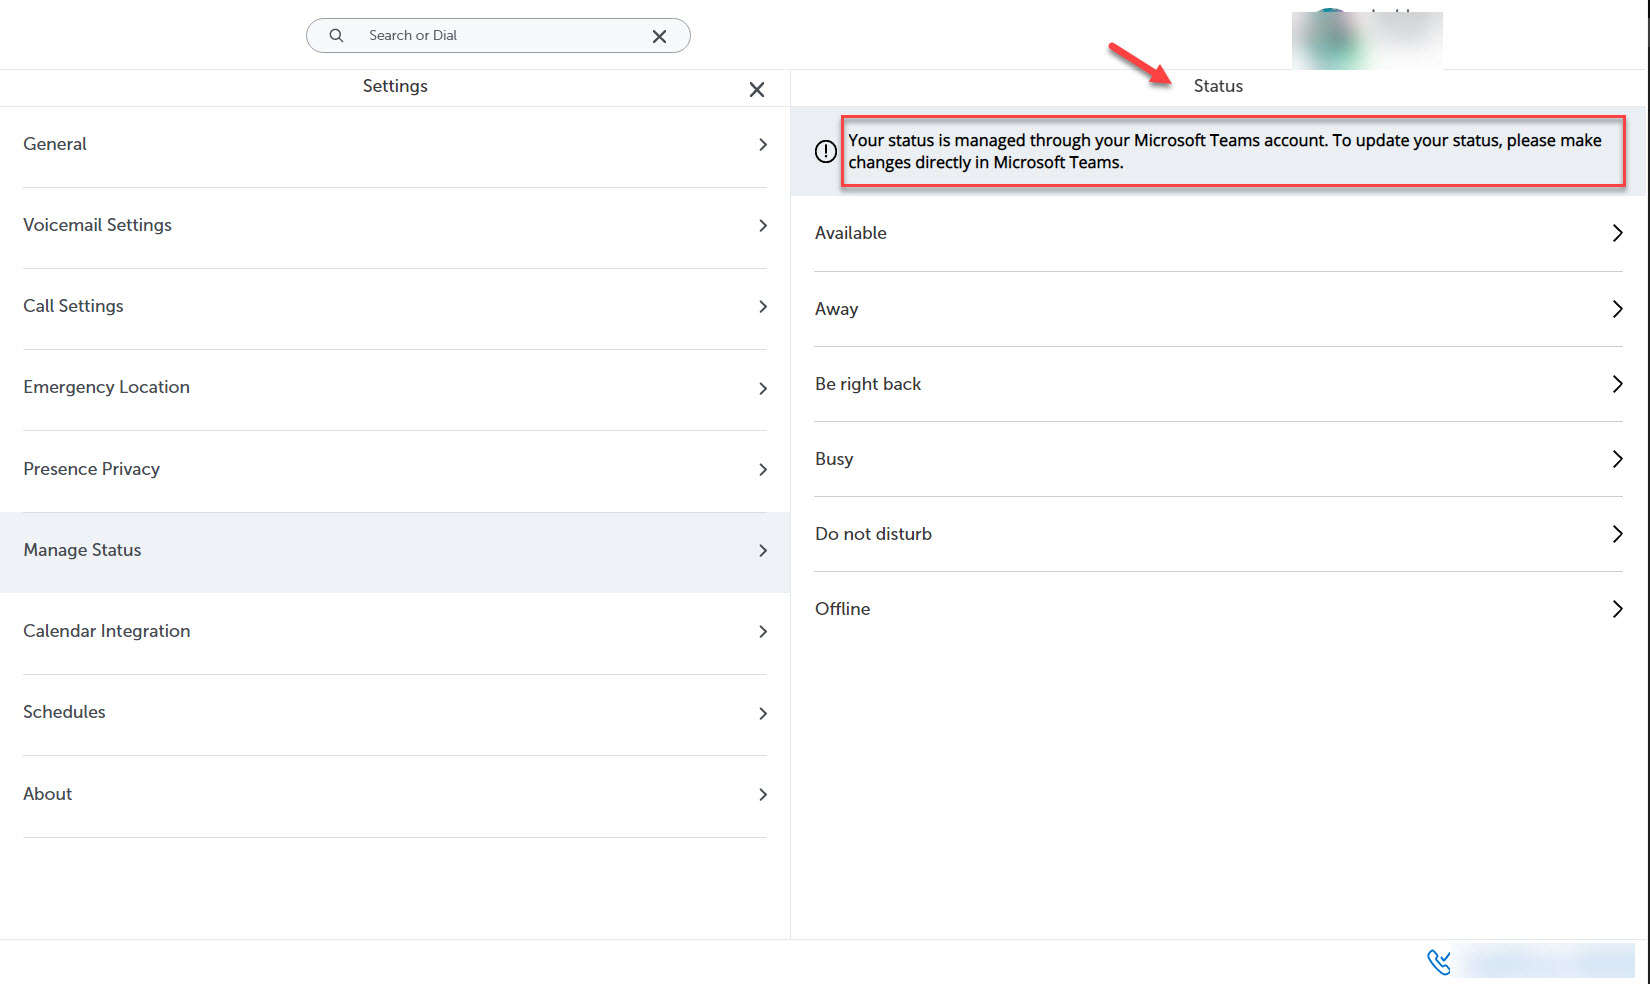This screenshot has height=984, width=1650.
Task: Expand Presence Privacy chevron
Action: pos(762,469)
